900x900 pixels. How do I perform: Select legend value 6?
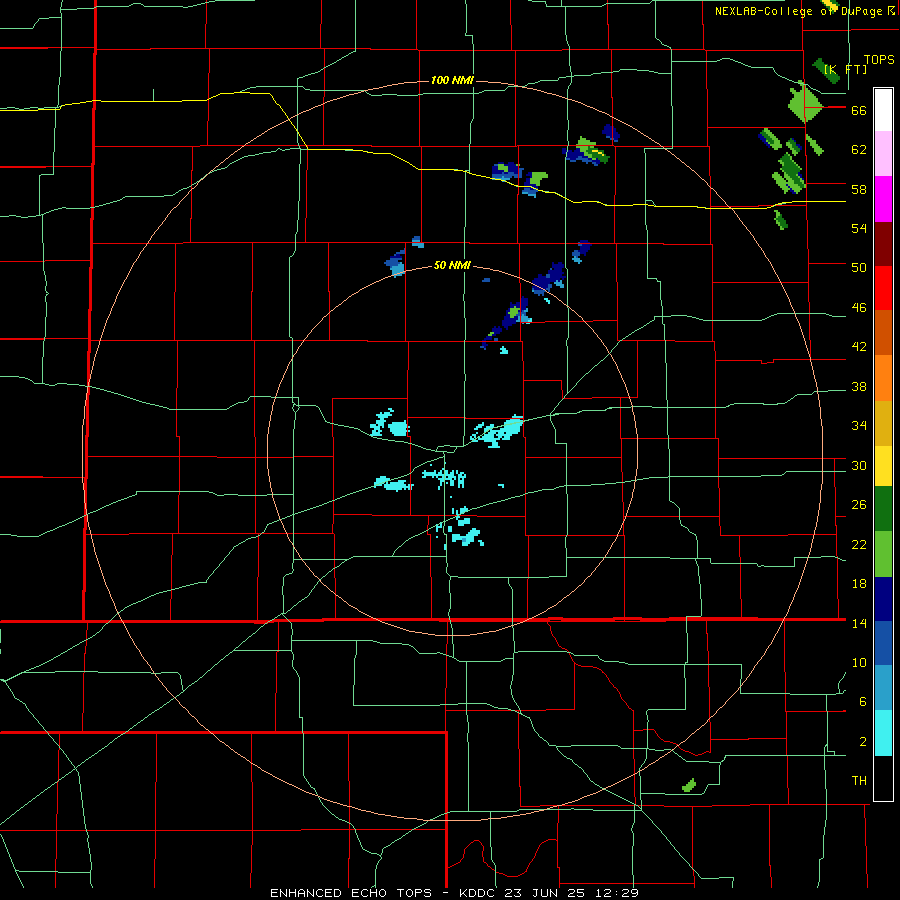click(x=863, y=702)
